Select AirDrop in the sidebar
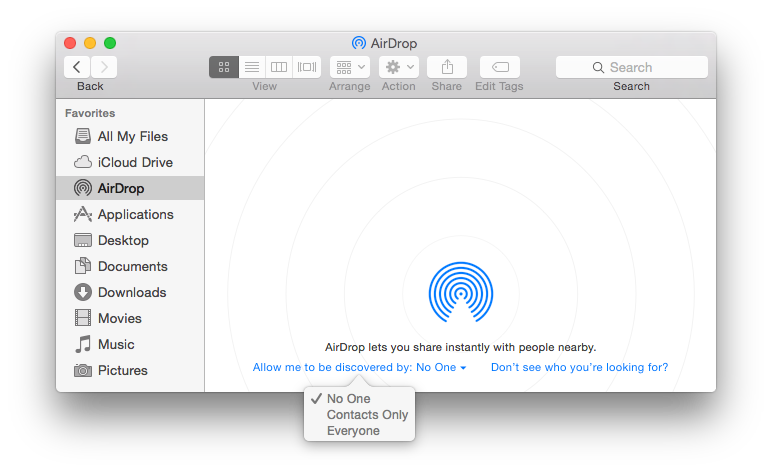Viewport: 772px width, 475px height. coord(130,189)
